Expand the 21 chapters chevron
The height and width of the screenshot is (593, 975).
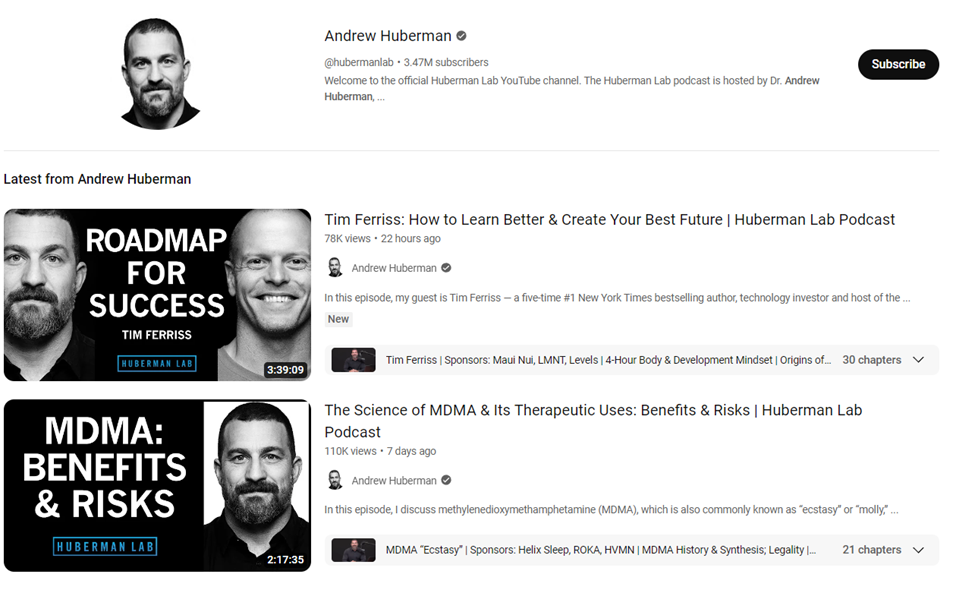coord(918,550)
